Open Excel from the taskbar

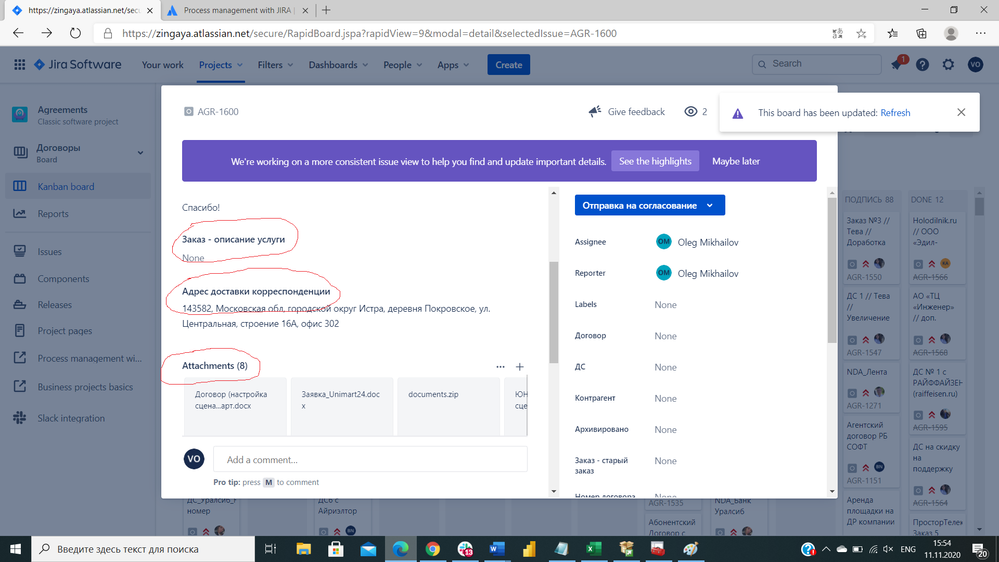pyautogui.click(x=594, y=549)
